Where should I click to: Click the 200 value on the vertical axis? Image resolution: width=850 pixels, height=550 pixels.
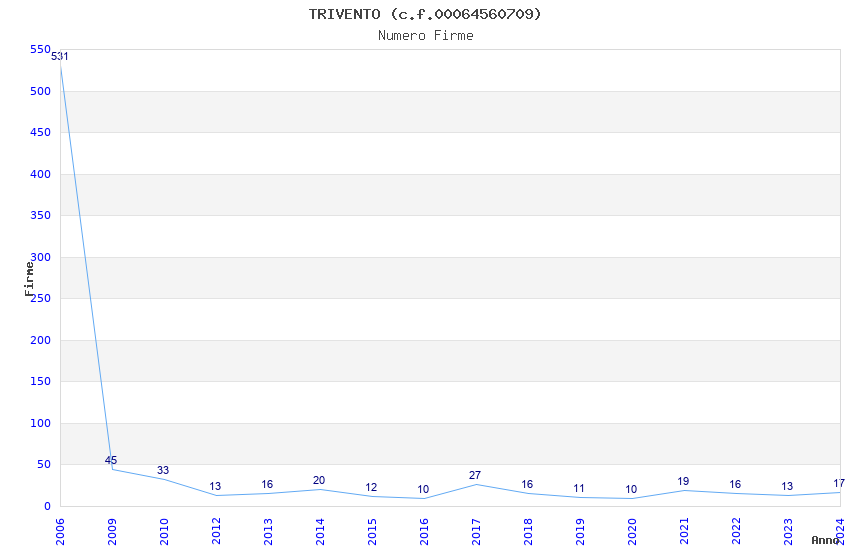pyautogui.click(x=40, y=340)
